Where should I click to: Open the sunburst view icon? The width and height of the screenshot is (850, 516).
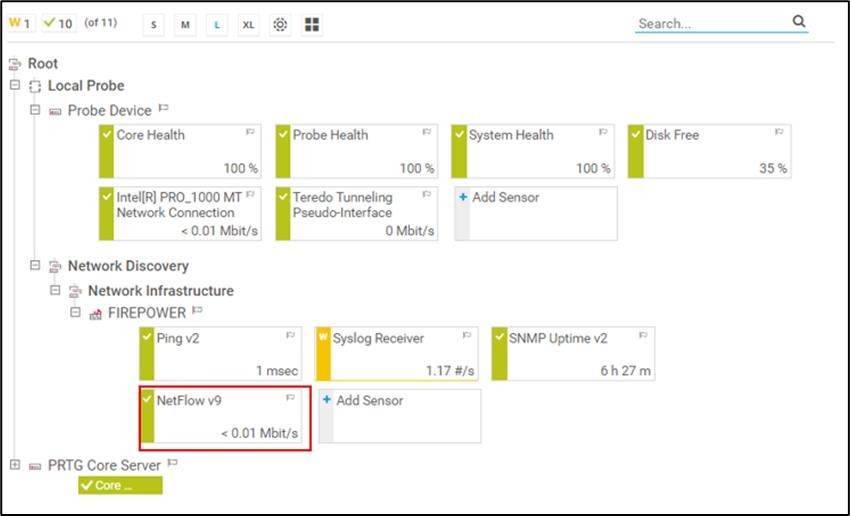[x=280, y=24]
